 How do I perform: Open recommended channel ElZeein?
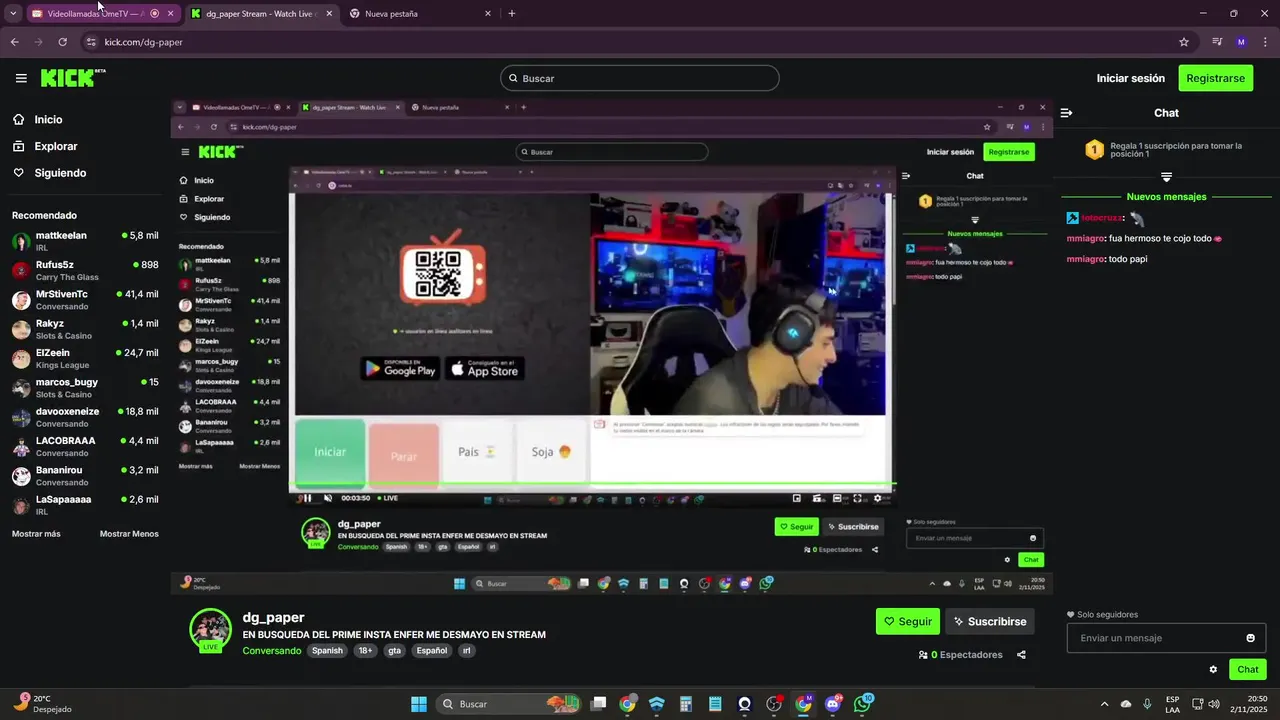[85, 358]
